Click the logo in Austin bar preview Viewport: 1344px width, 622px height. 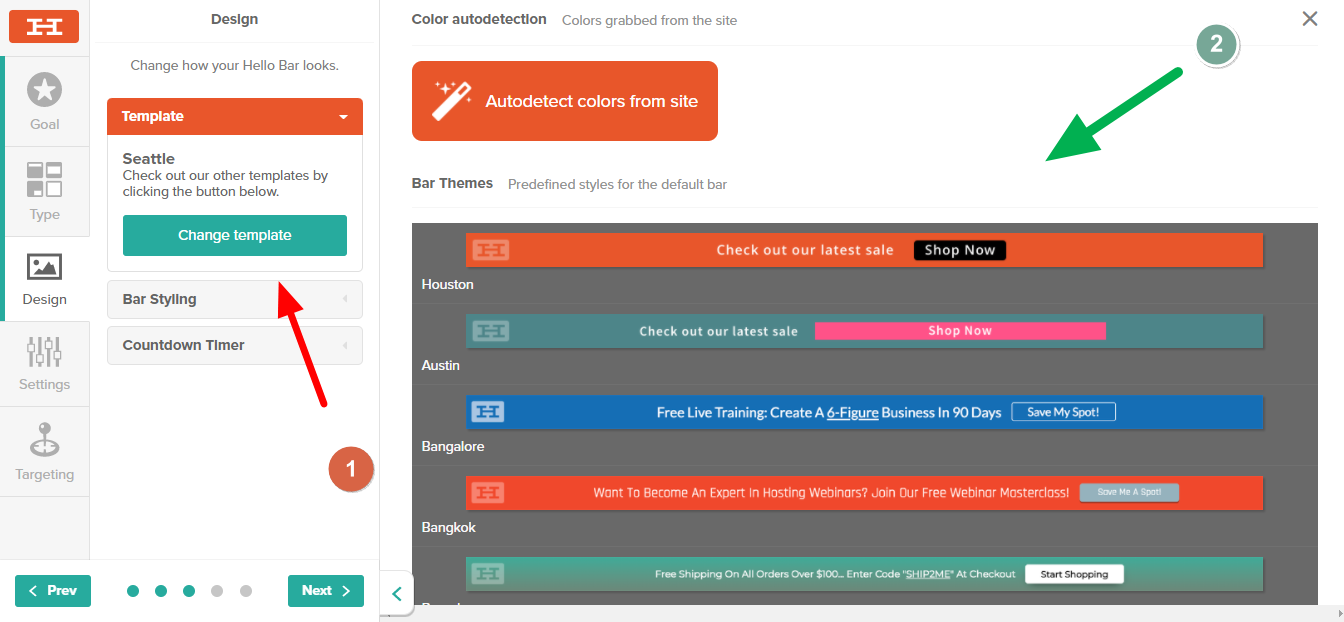(x=490, y=331)
